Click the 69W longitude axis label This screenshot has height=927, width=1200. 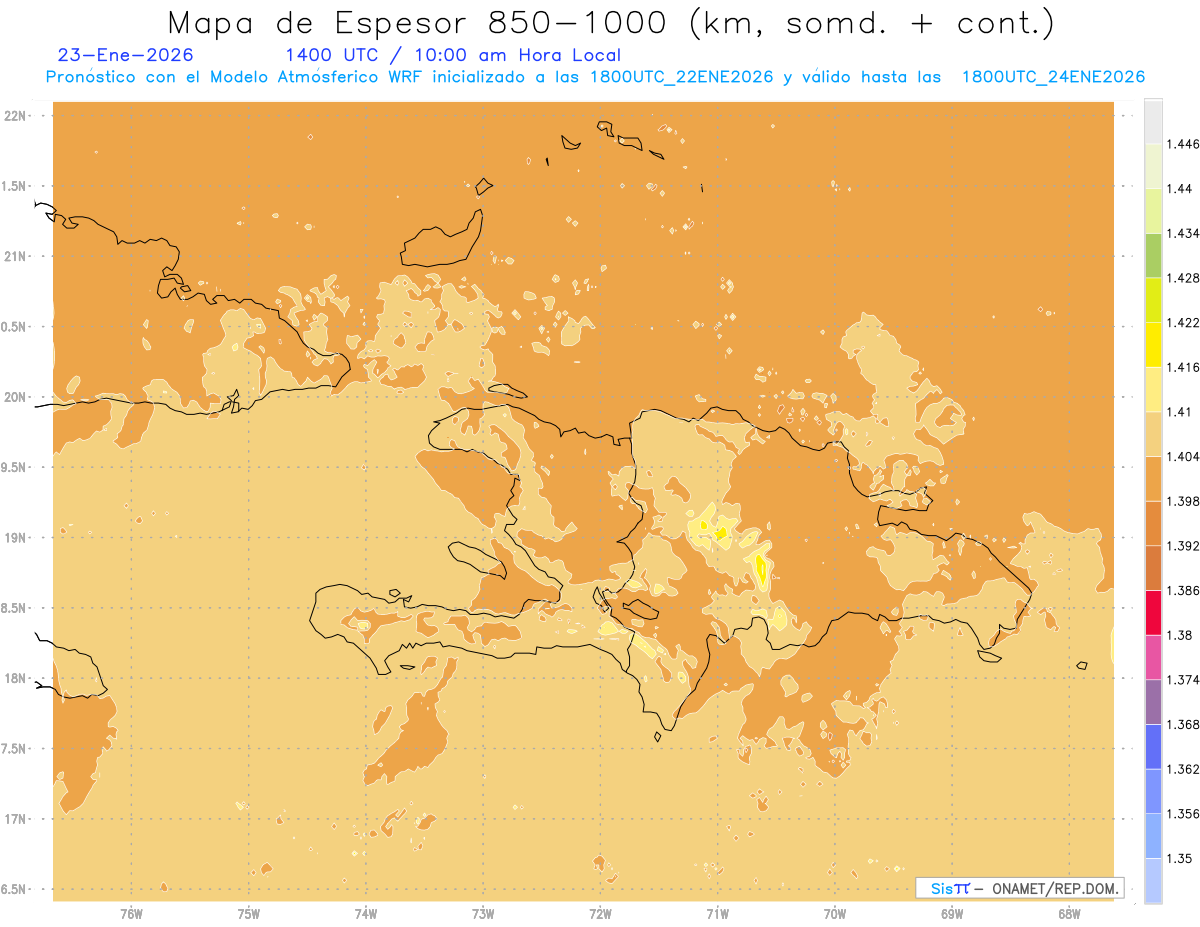point(952,914)
